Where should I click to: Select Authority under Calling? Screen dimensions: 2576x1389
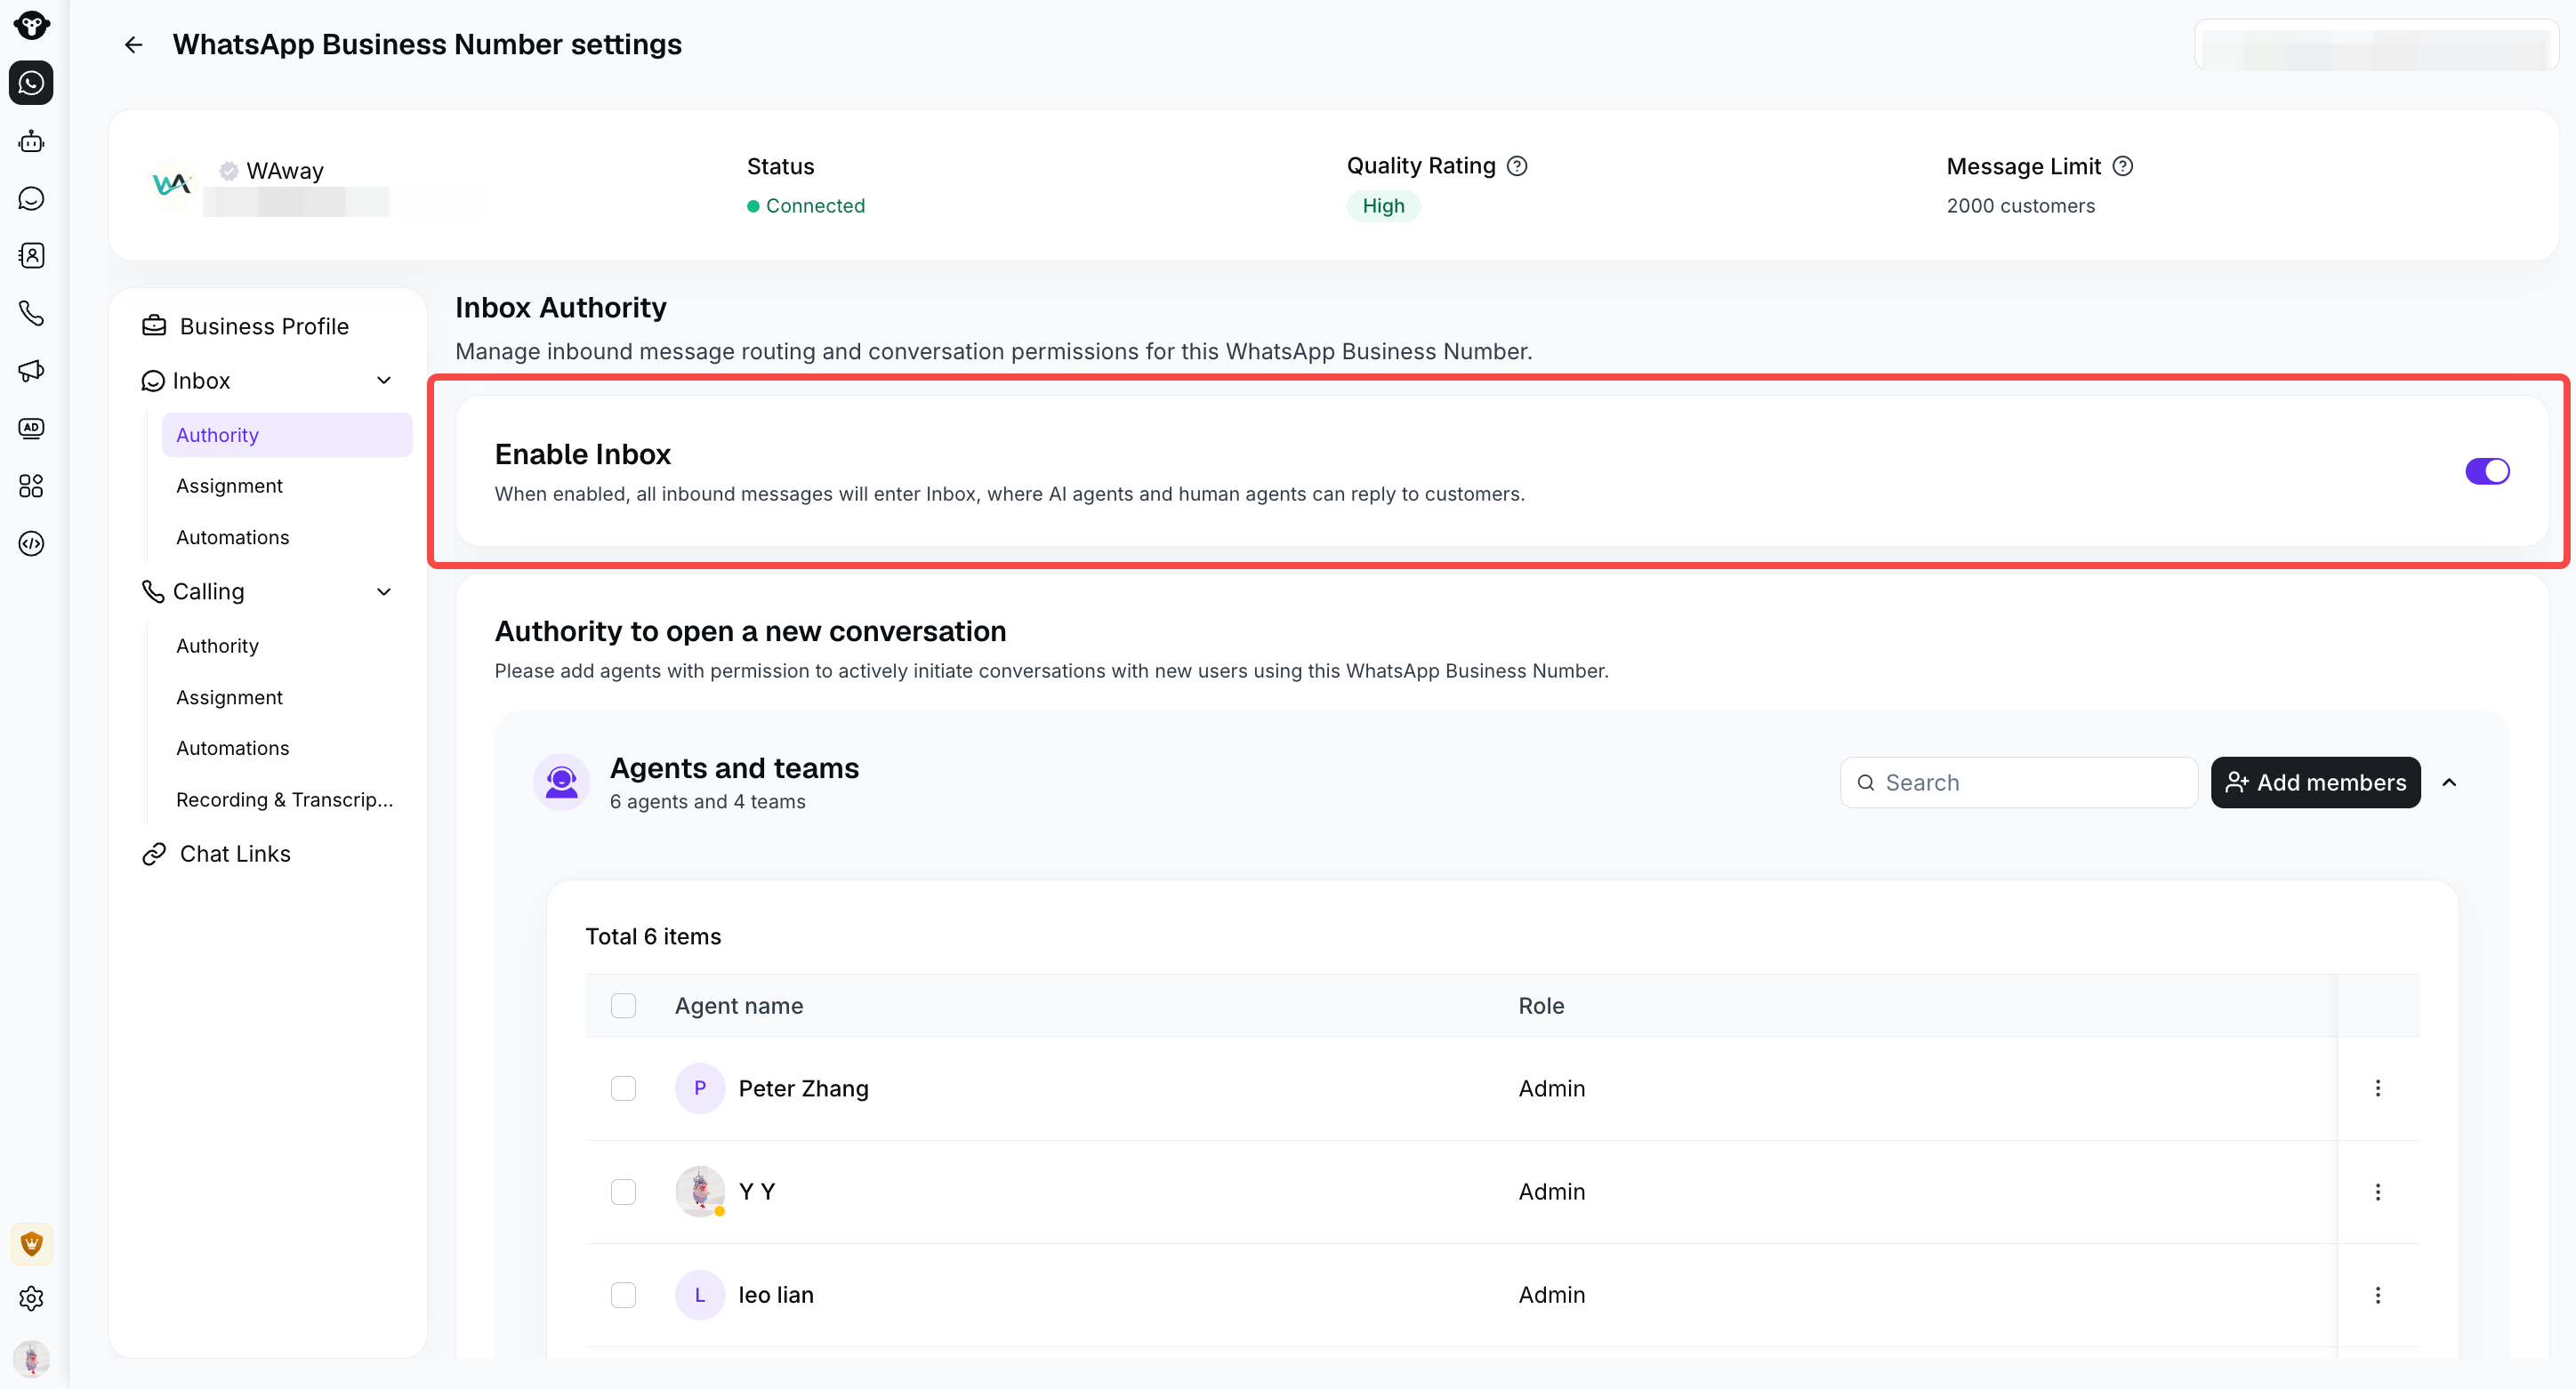[x=217, y=646]
